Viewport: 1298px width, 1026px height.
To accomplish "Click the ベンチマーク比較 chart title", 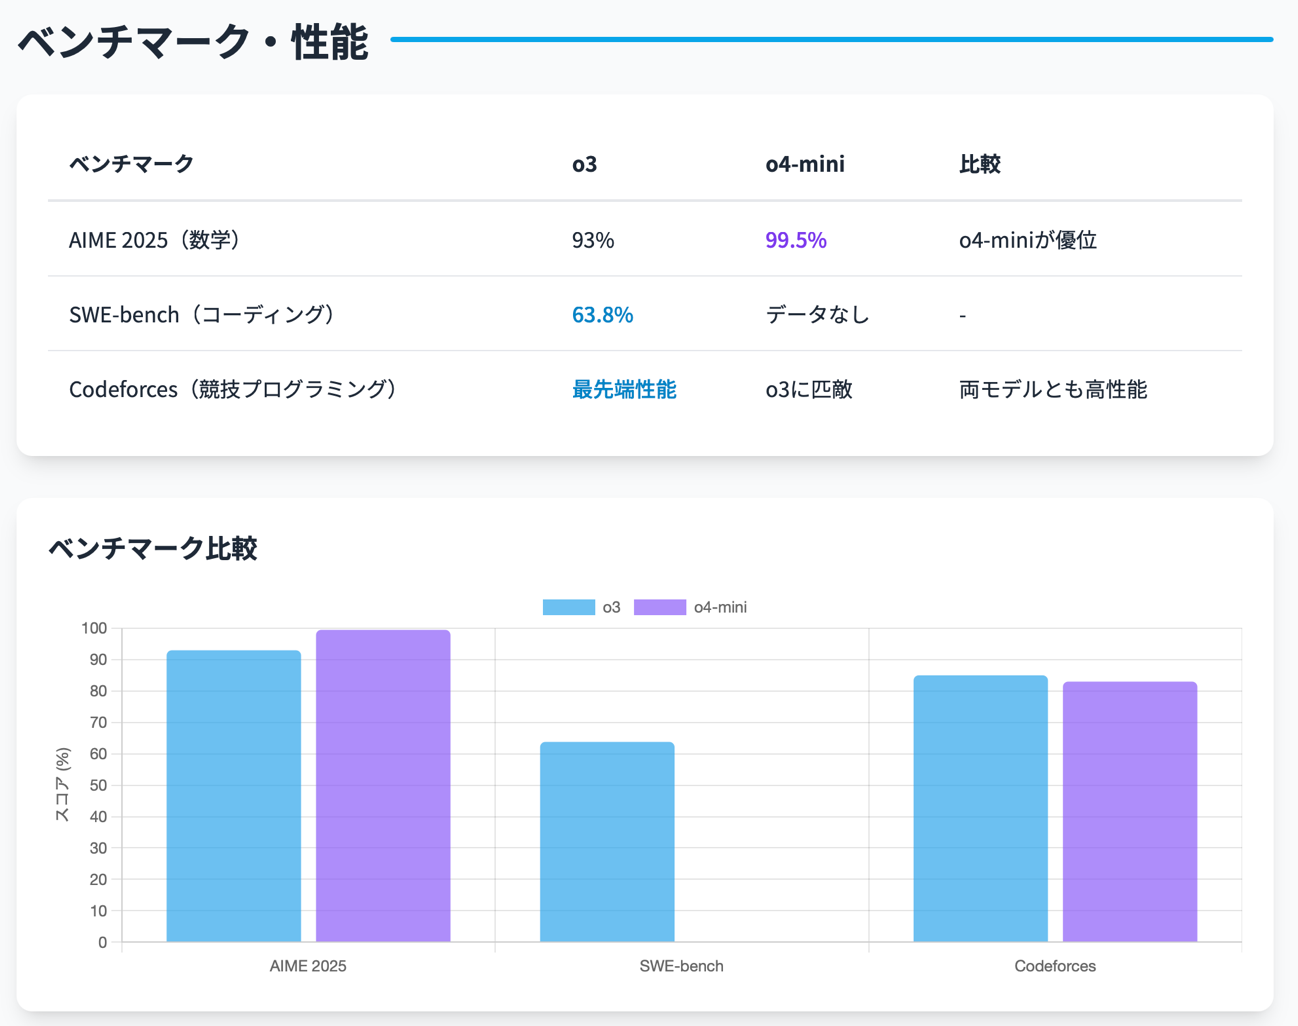I will 153,548.
